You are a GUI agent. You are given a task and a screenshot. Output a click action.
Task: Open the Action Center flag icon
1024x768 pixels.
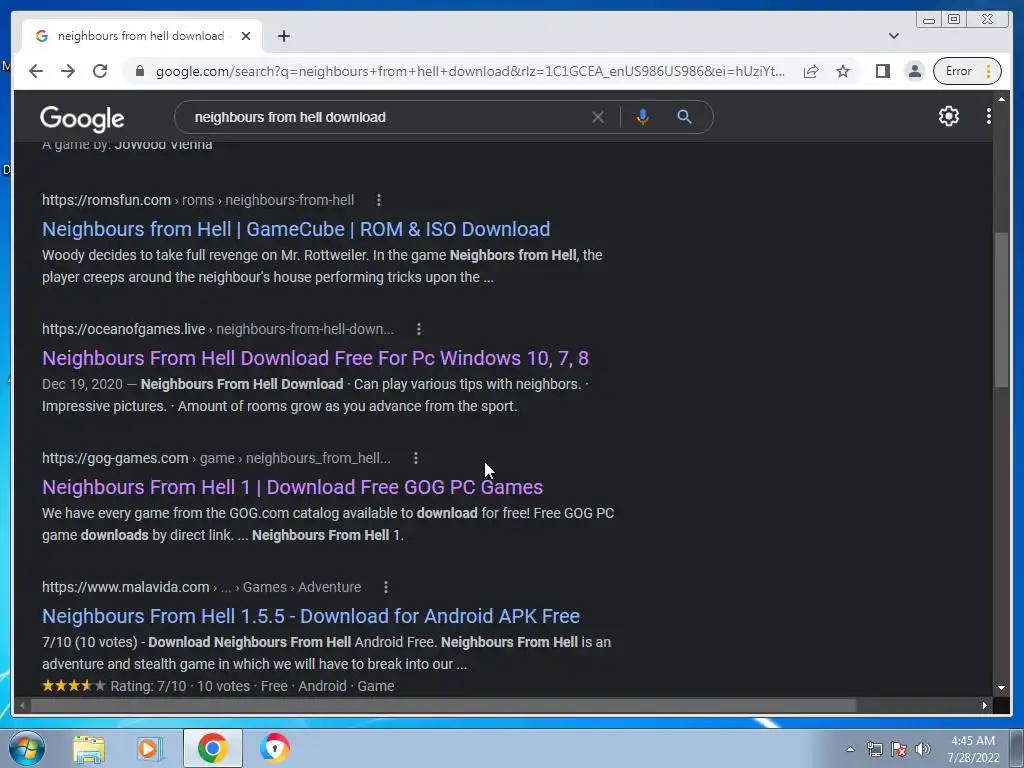pos(899,749)
